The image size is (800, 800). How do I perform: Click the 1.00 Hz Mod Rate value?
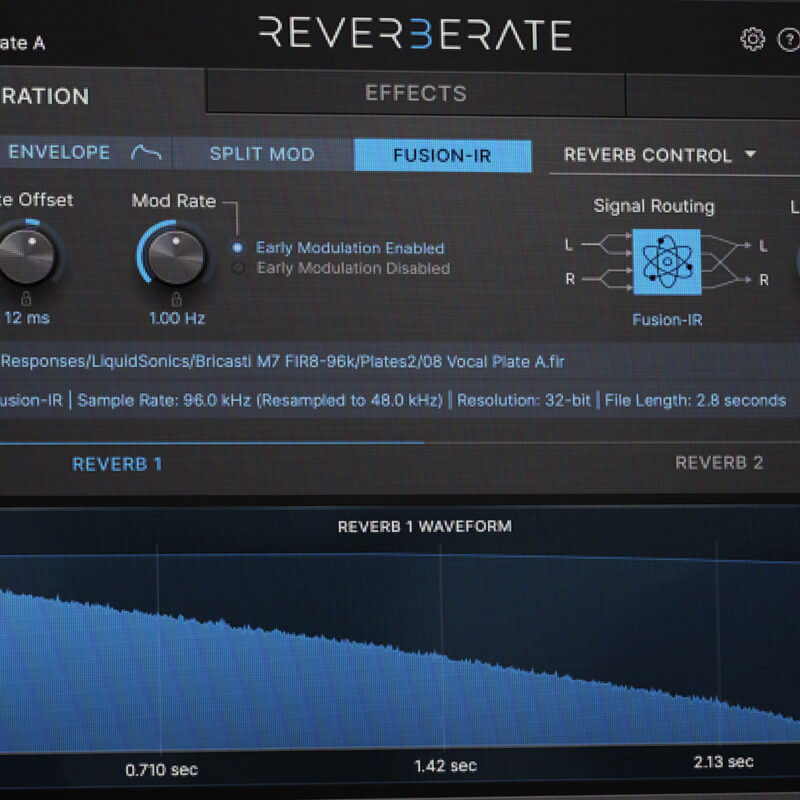click(x=177, y=319)
